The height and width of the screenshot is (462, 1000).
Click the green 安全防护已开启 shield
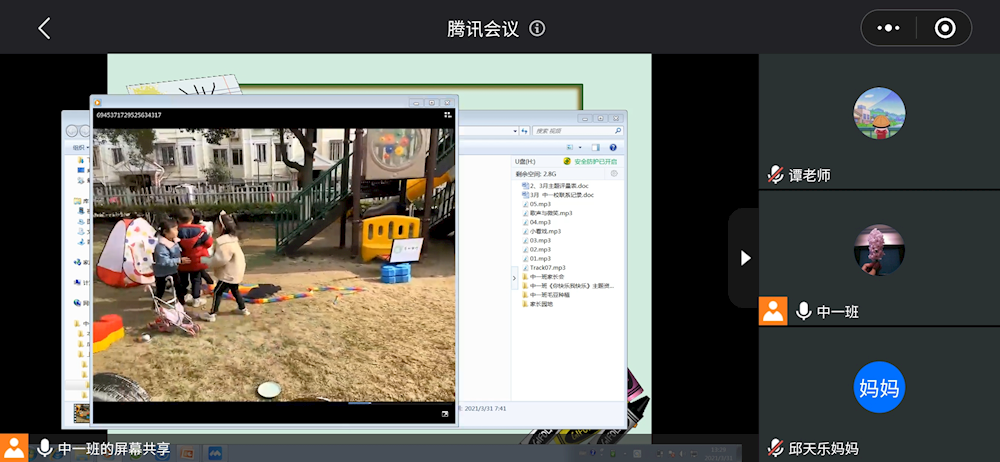[x=567, y=162]
